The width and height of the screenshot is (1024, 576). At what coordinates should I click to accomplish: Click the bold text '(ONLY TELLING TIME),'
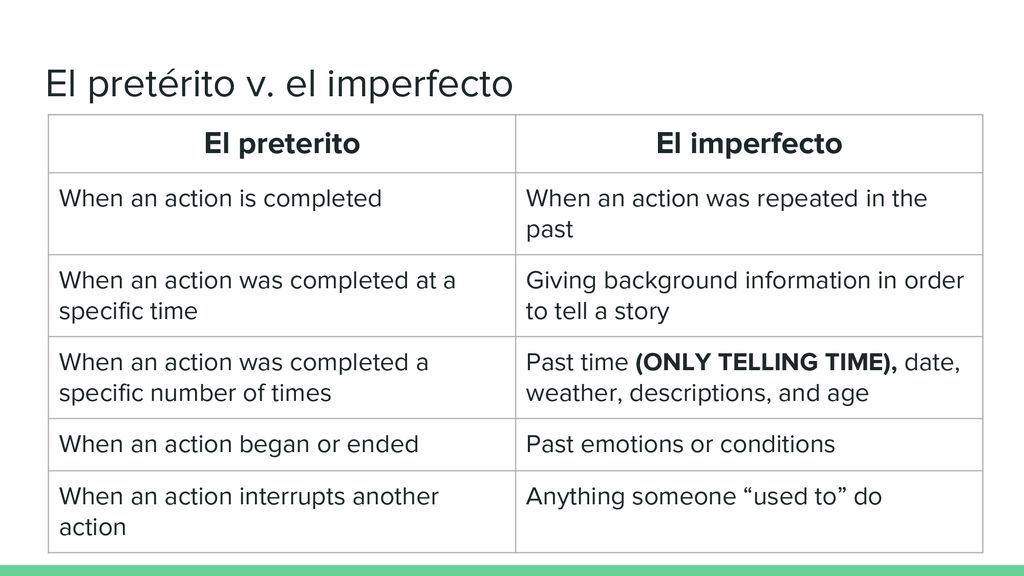pyautogui.click(x=766, y=362)
